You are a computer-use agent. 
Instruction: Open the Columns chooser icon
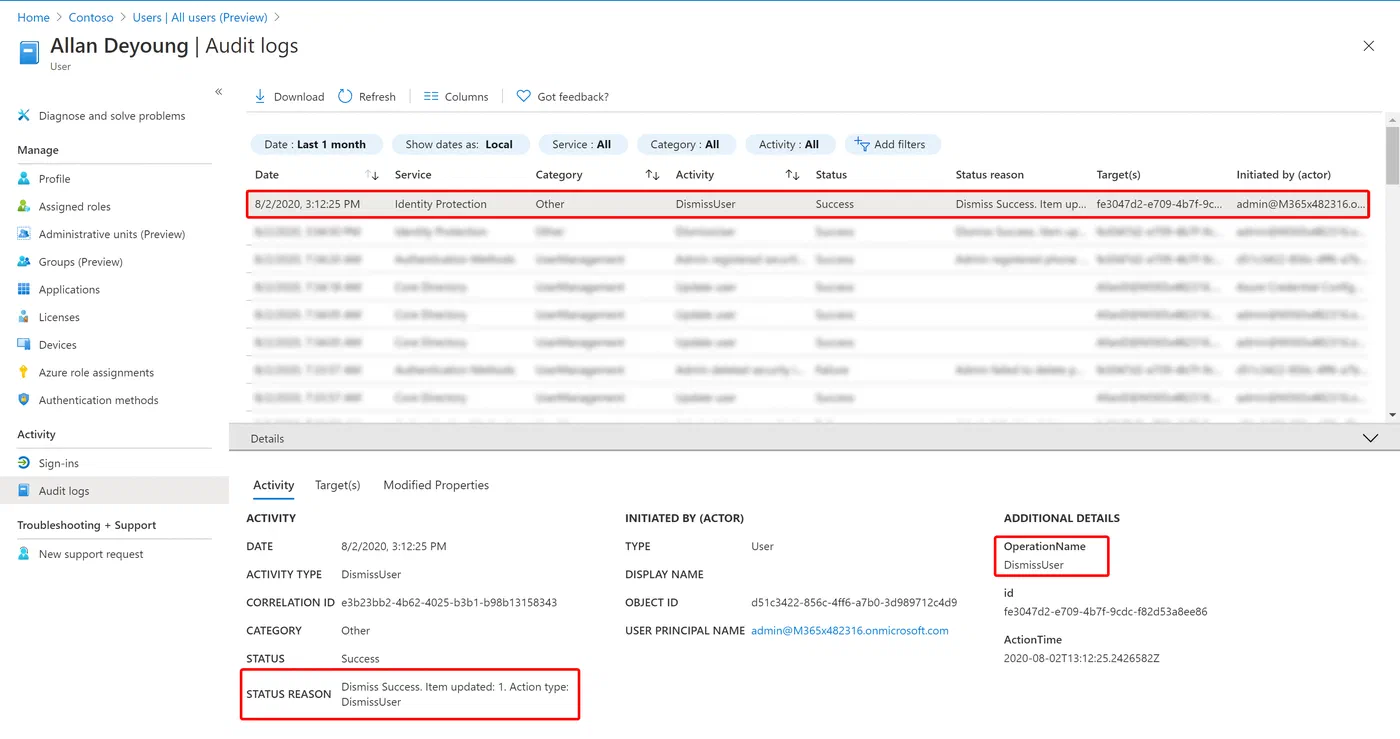pos(431,96)
